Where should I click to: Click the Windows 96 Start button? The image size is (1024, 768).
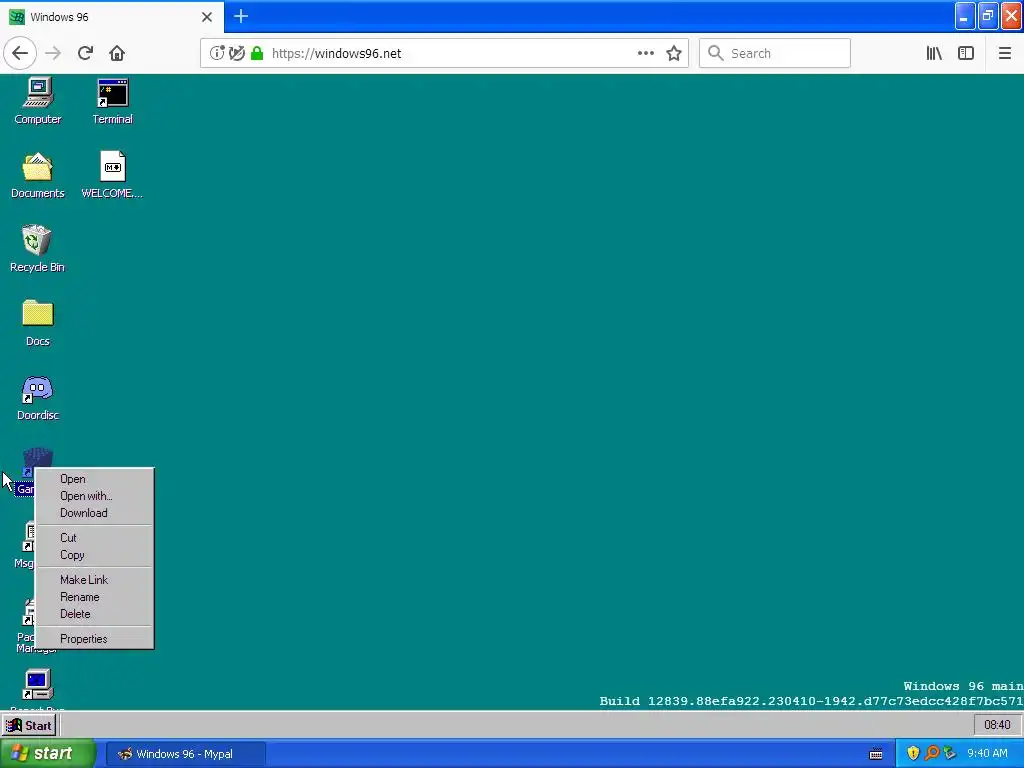(29, 725)
